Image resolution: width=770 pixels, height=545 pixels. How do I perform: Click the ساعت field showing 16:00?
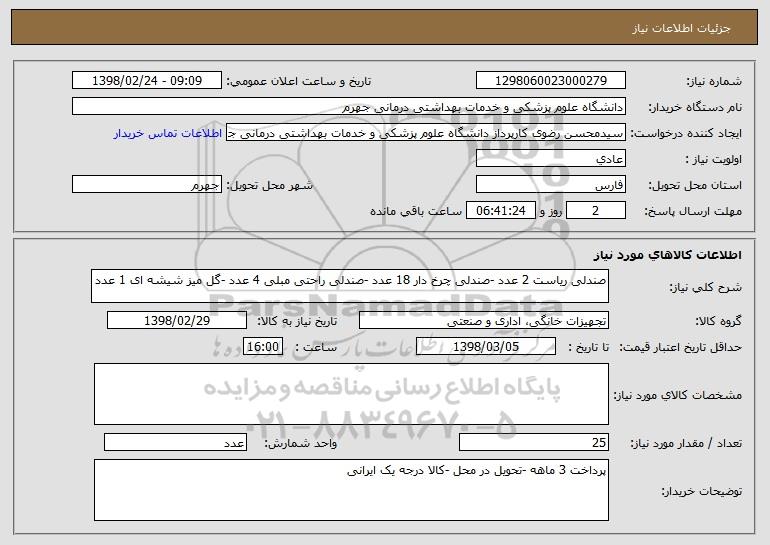[x=263, y=347]
